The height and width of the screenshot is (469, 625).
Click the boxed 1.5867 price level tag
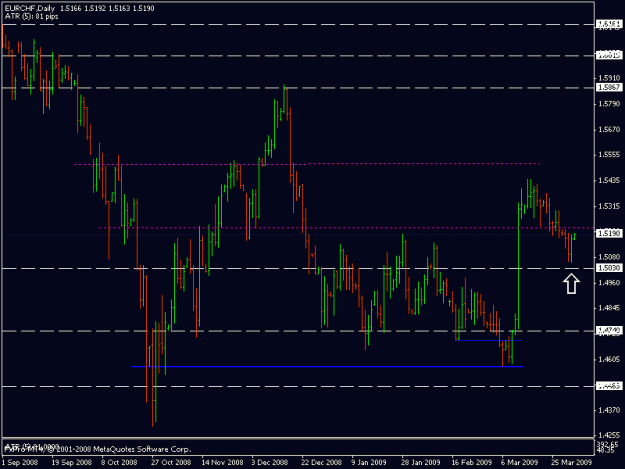609,87
